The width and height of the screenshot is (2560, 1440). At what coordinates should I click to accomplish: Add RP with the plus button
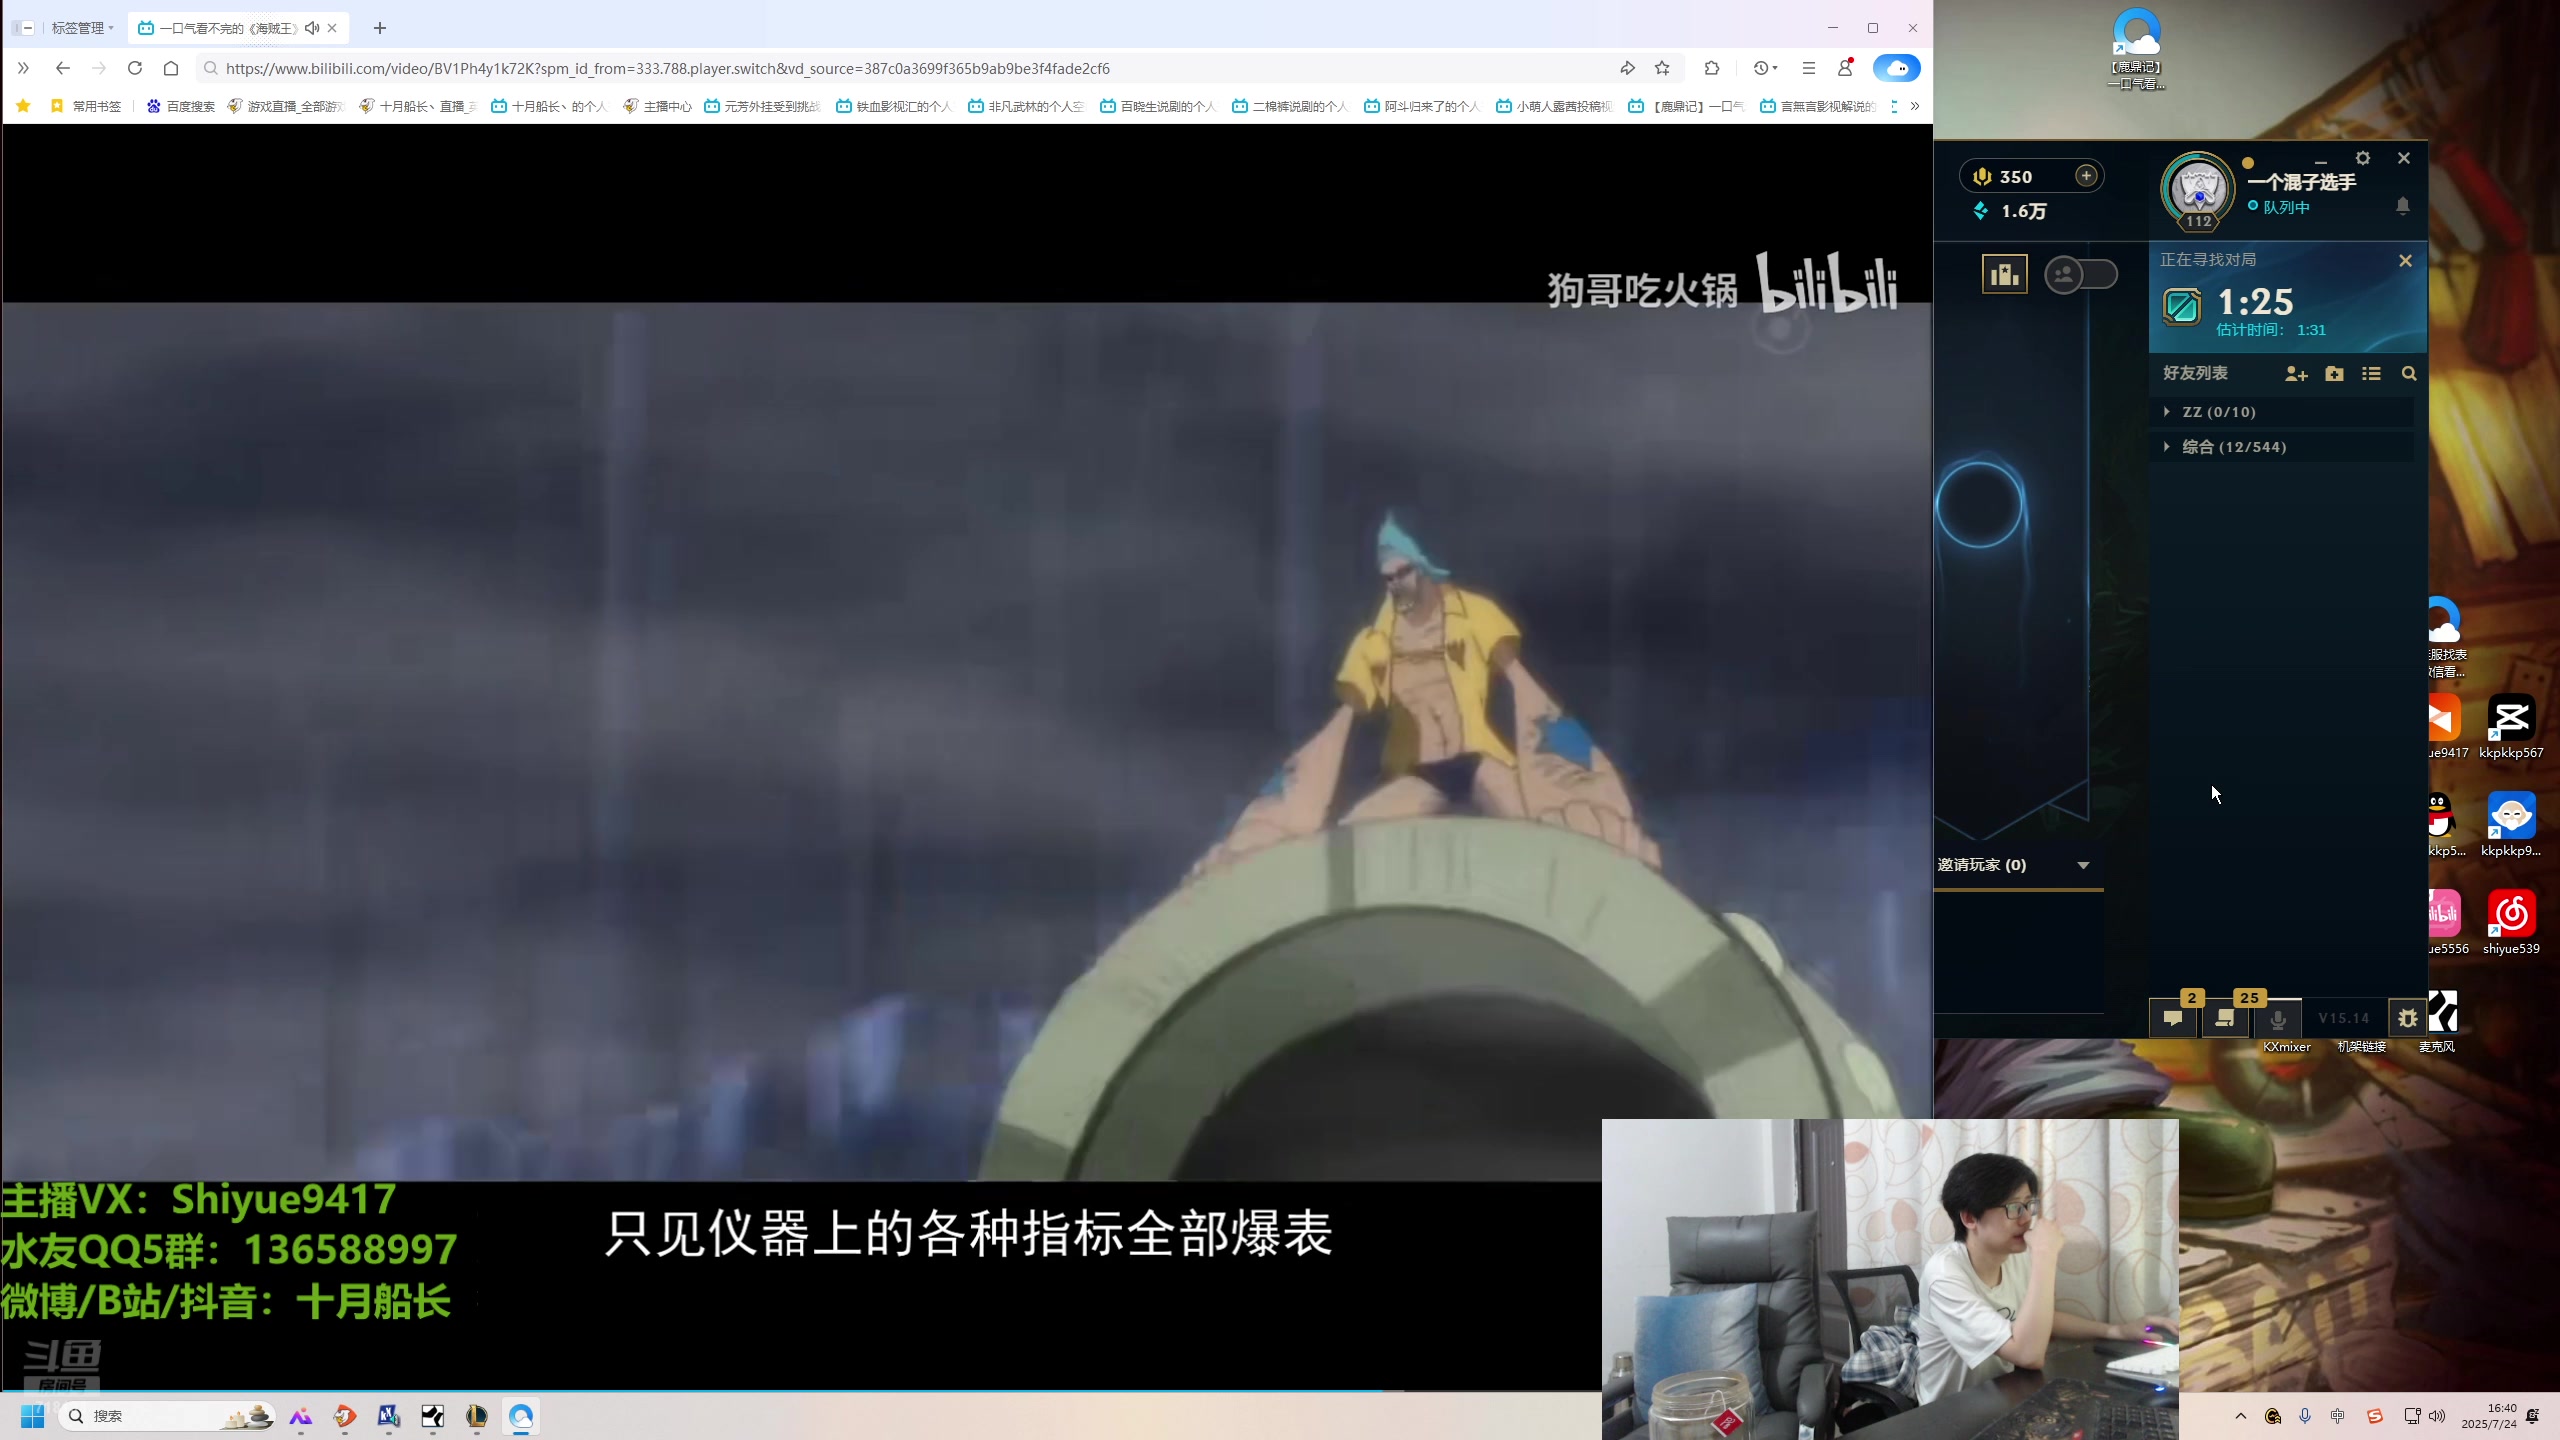tap(2086, 176)
